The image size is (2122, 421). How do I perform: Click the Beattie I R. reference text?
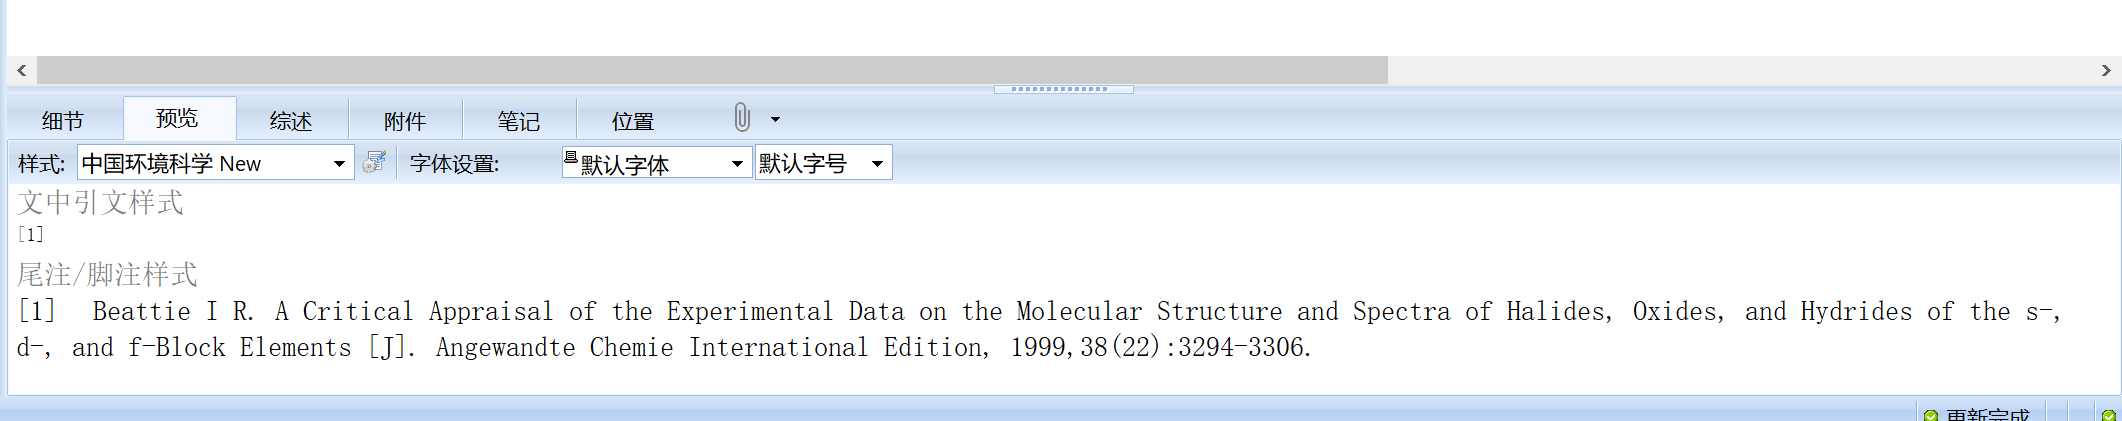click(173, 311)
